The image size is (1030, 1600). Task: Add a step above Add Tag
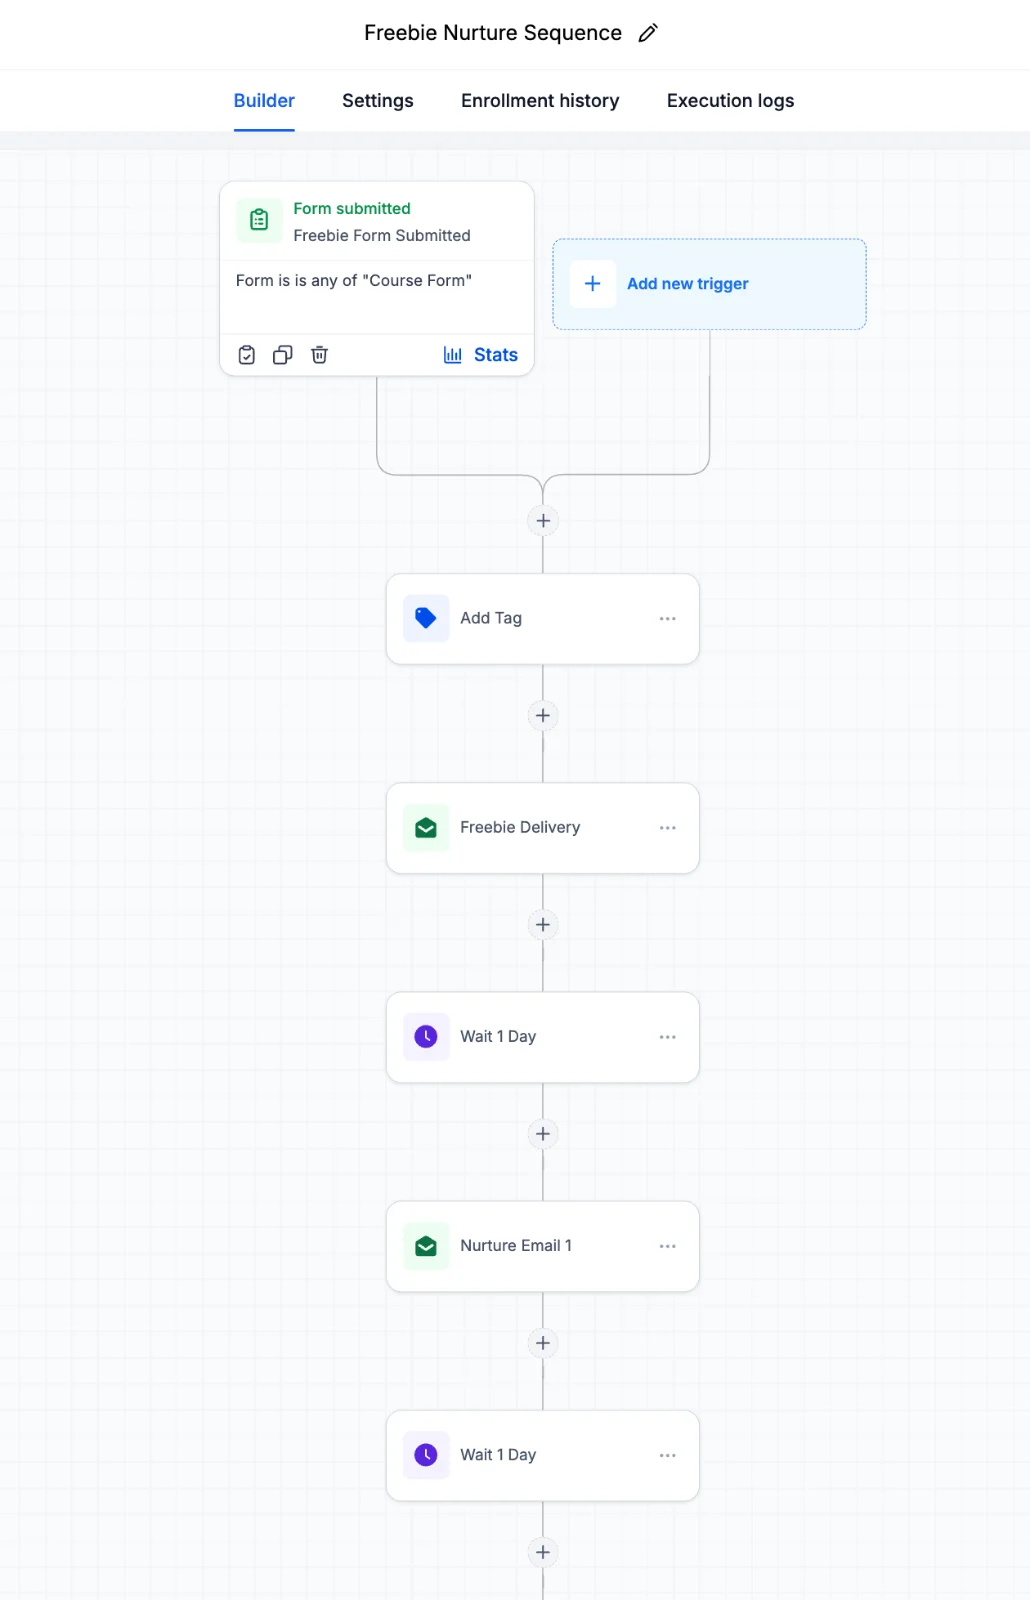coord(543,521)
